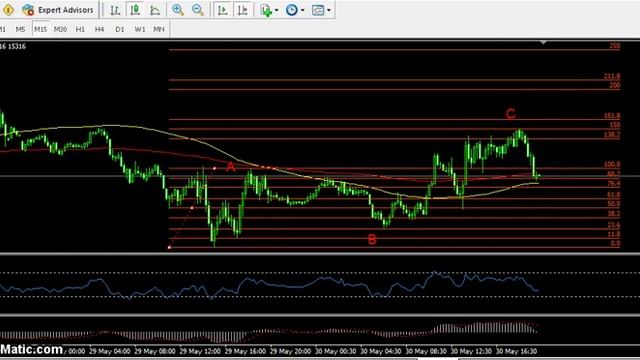Select the H1 timeframe

[80, 29]
